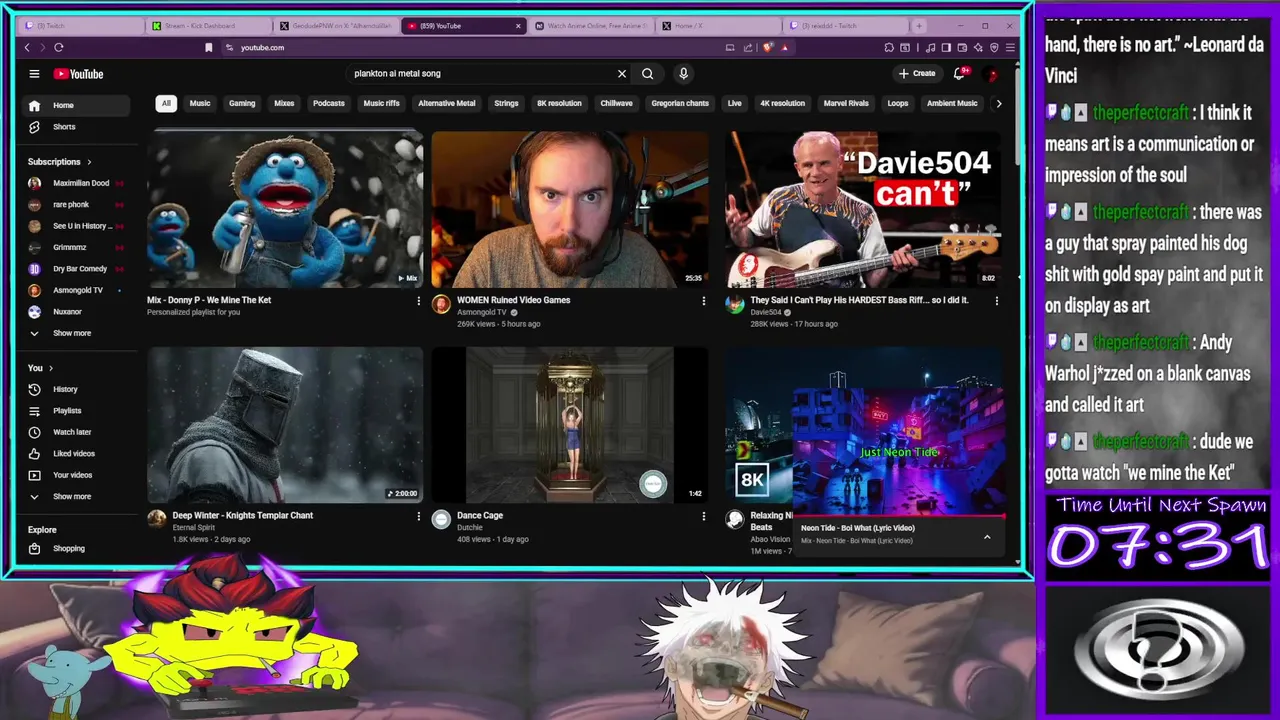The height and width of the screenshot is (720, 1280).
Task: Switch to the Watch Anime Online browser tab
Action: (x=590, y=26)
